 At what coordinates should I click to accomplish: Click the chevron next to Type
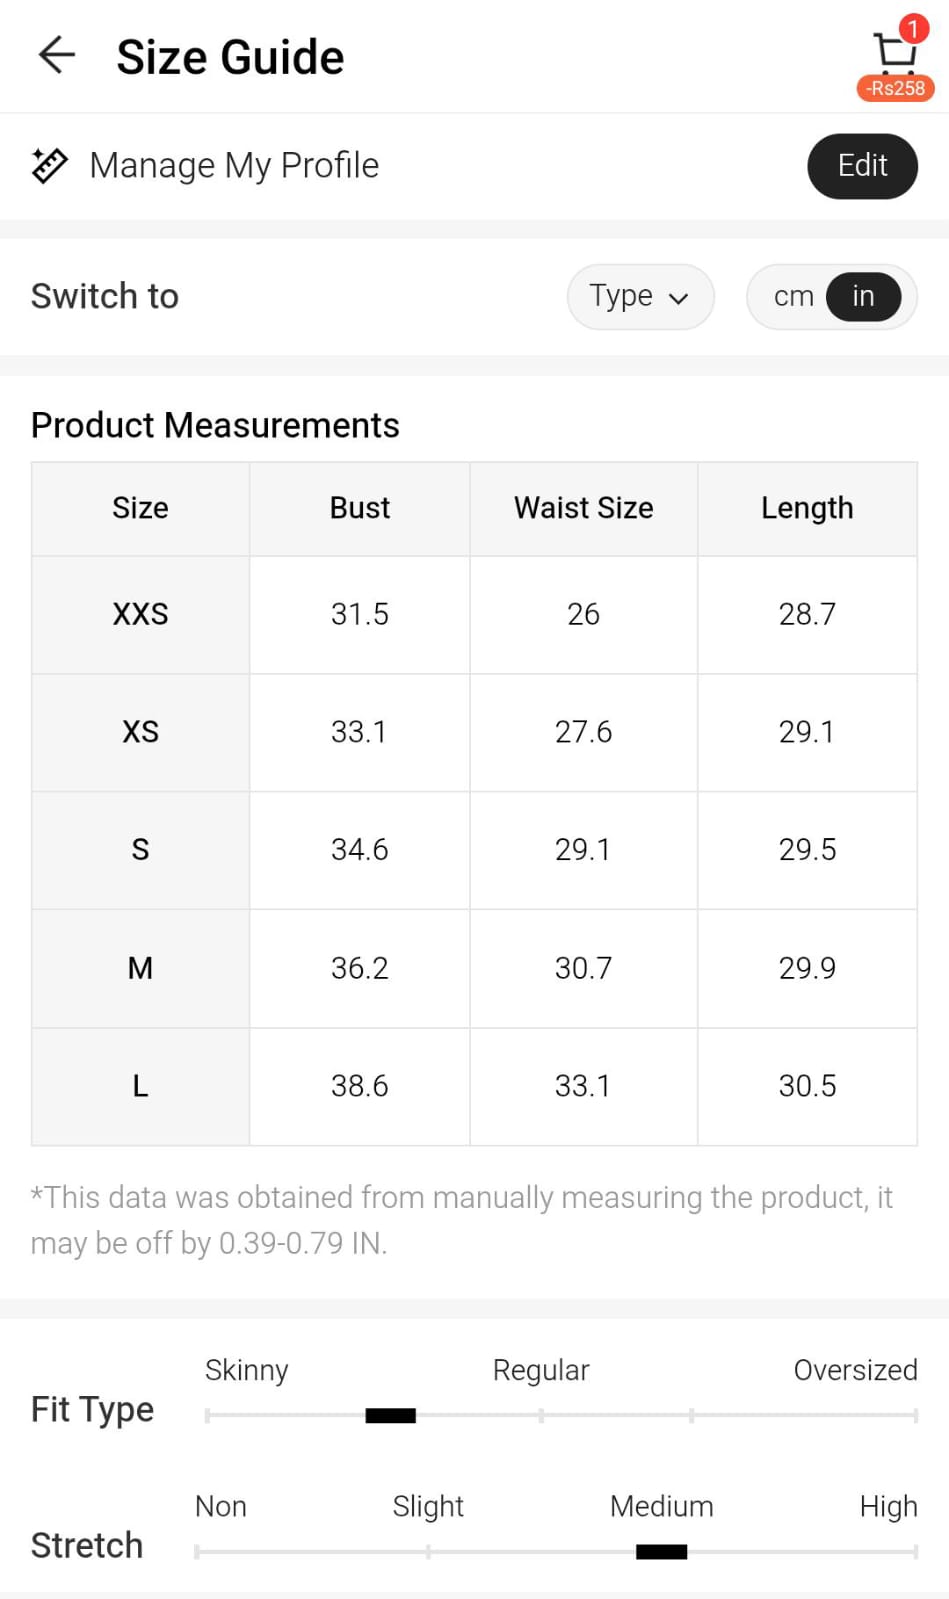[x=679, y=298]
